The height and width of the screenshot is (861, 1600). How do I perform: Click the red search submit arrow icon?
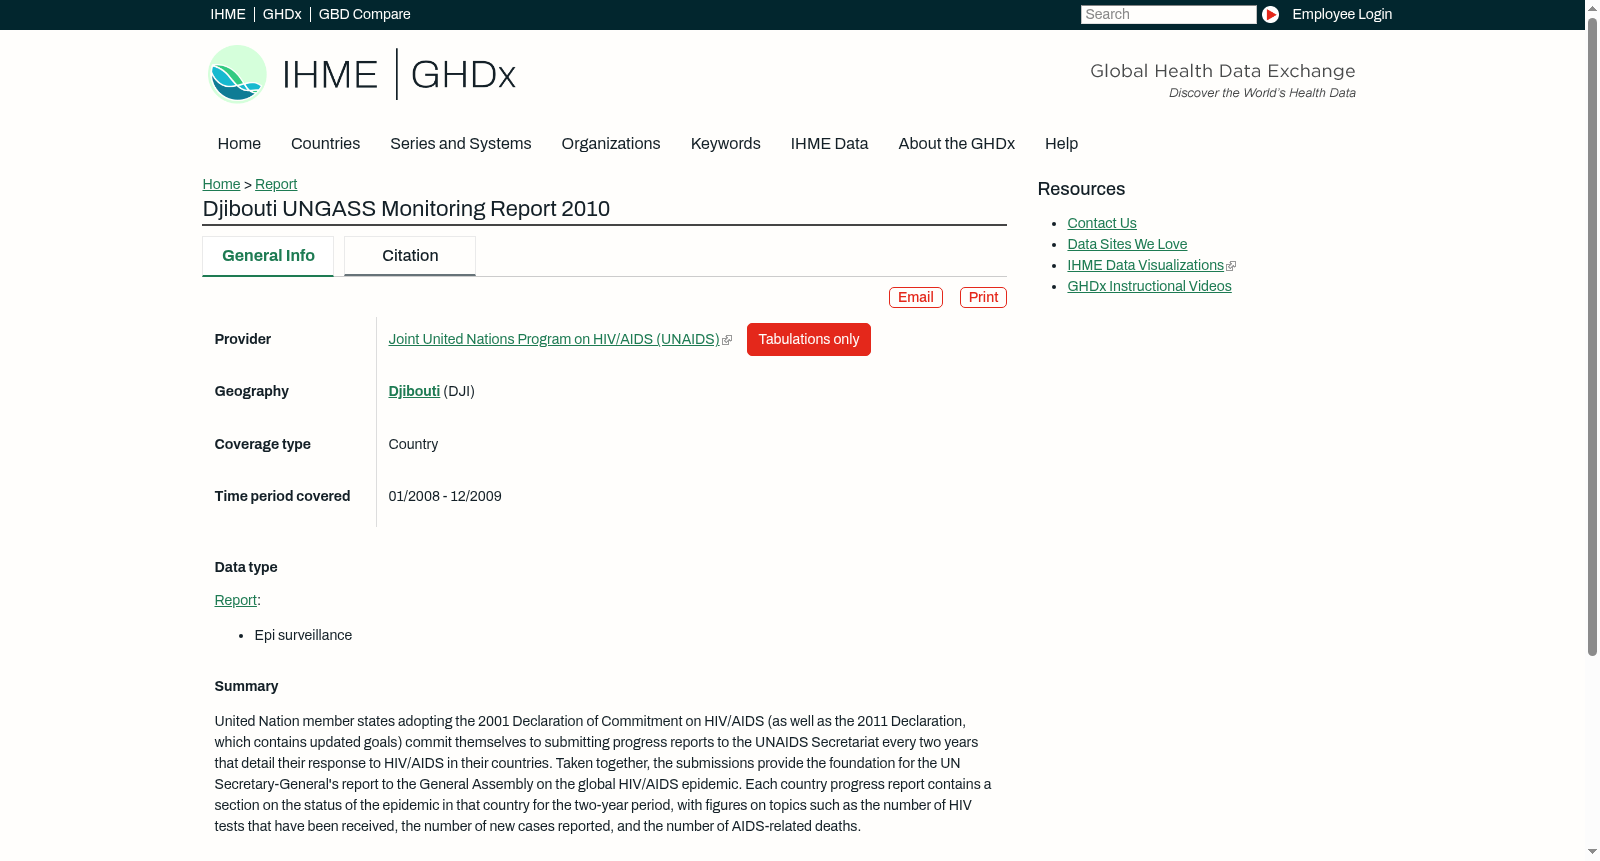(1270, 14)
